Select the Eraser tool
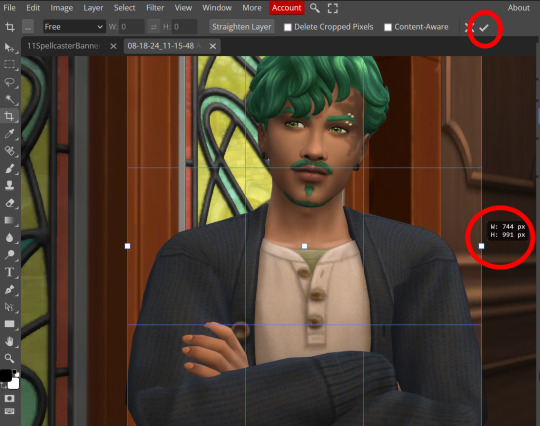The height and width of the screenshot is (426, 540). click(9, 203)
